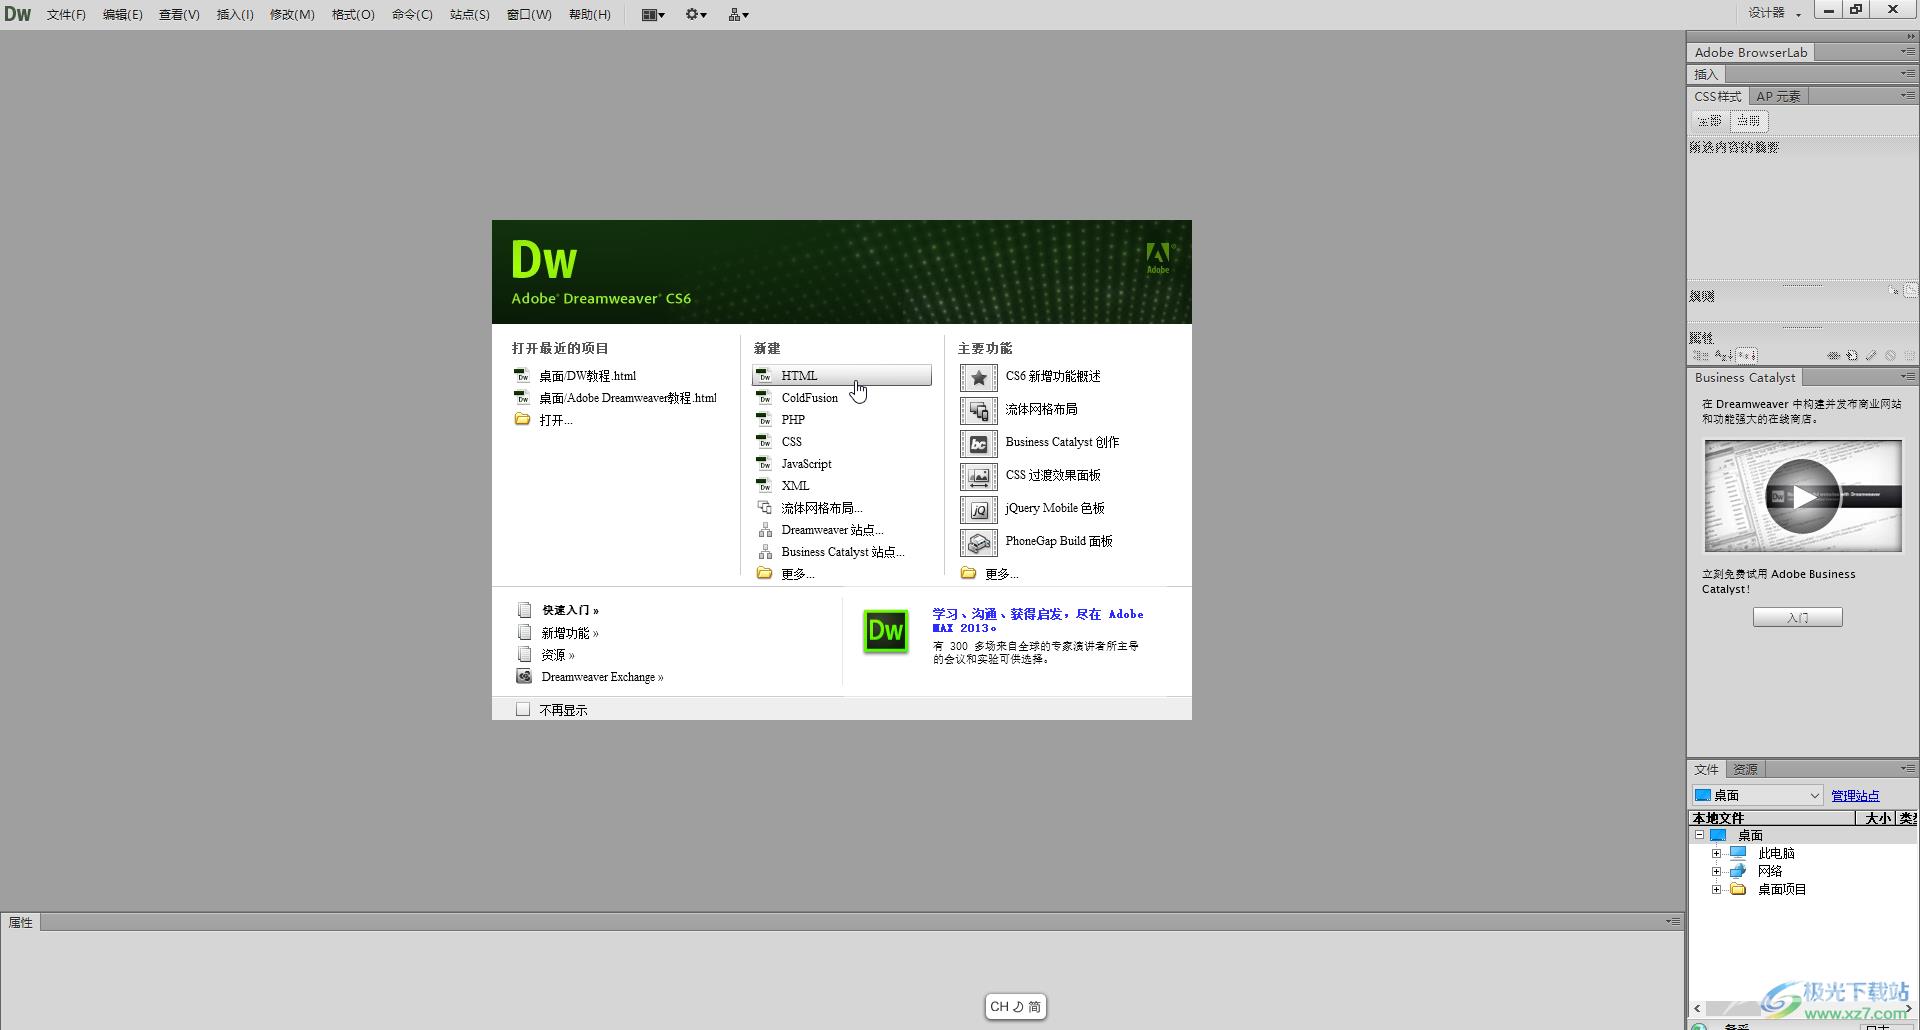The height and width of the screenshot is (1030, 1920).
Task: Click the new CSS rule icon
Action: coord(1852,355)
